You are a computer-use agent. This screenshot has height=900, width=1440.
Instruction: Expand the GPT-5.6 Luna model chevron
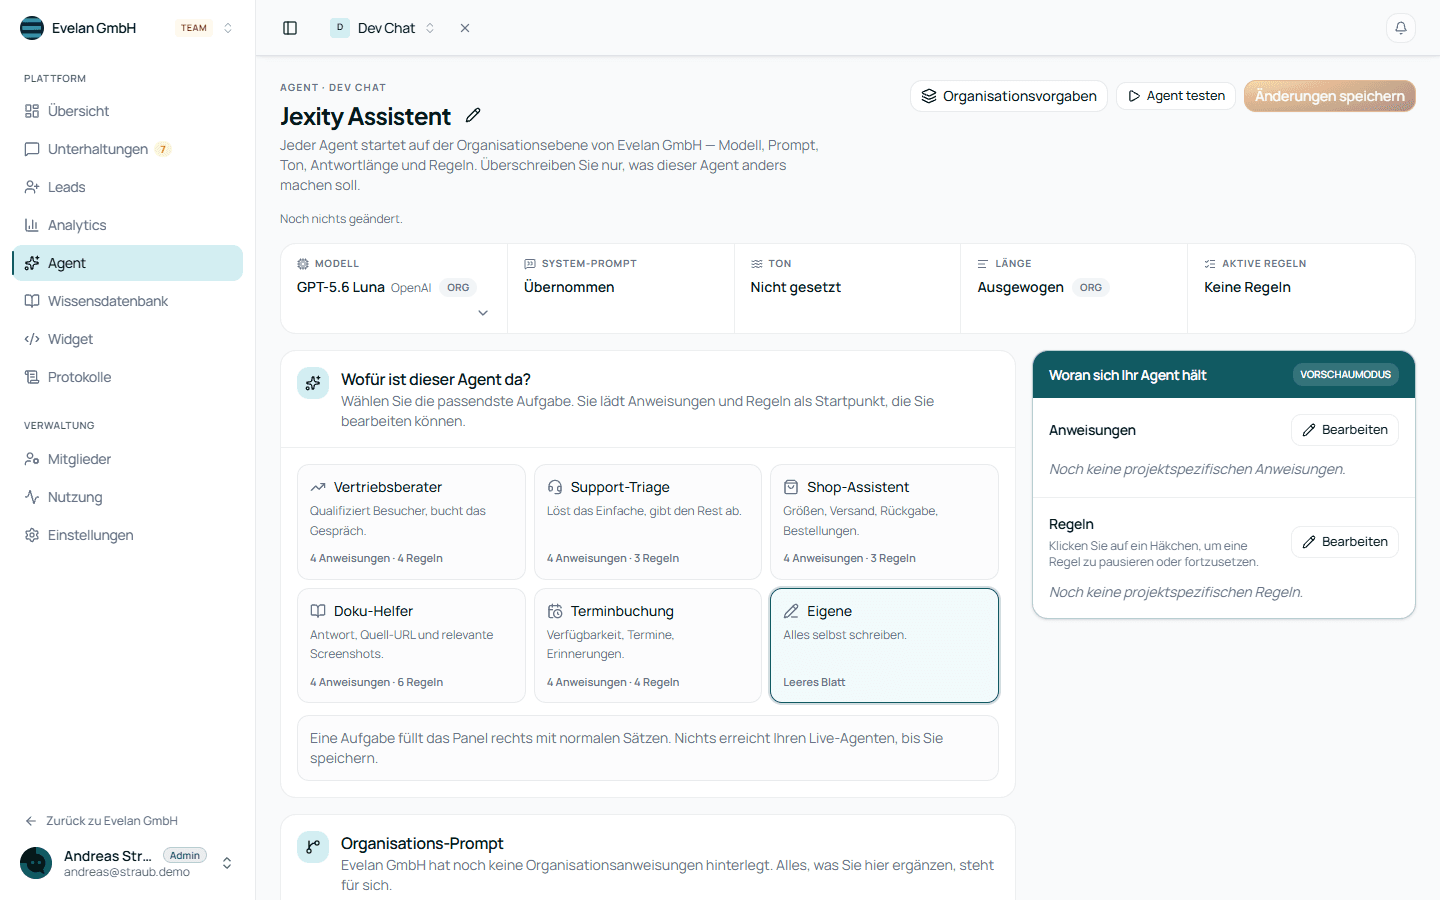tap(483, 313)
